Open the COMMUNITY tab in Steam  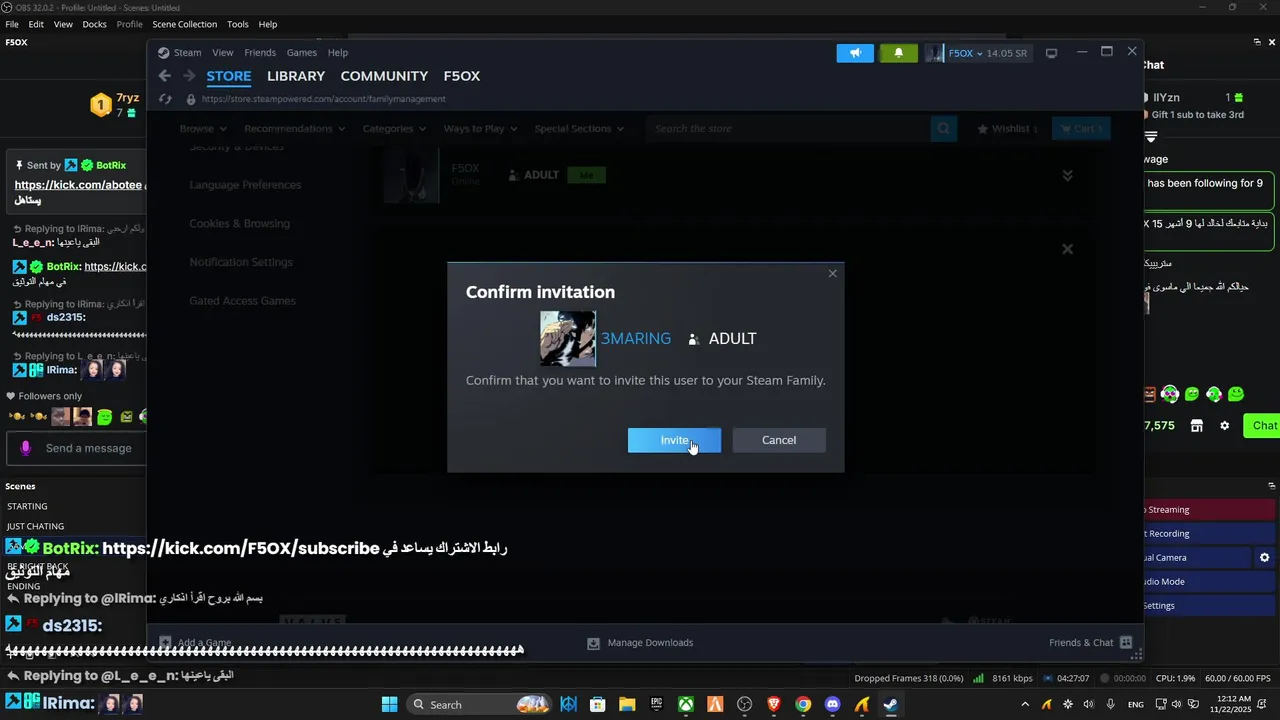click(x=384, y=76)
